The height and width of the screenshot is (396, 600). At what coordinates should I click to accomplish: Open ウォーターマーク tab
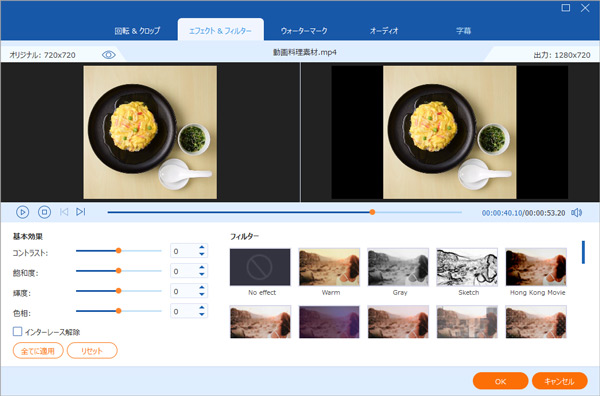(x=304, y=31)
